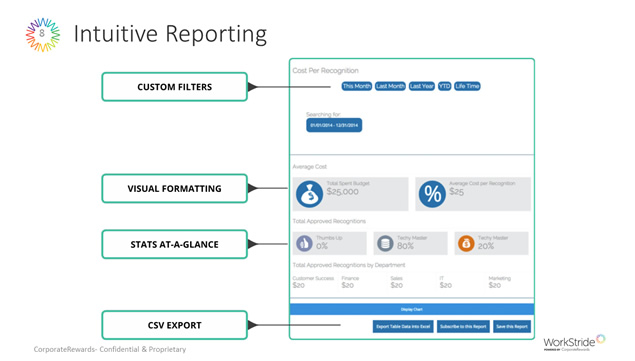Click the CSV Export callout box
Image resolution: width=635 pixels, height=361 pixels.
(175, 325)
